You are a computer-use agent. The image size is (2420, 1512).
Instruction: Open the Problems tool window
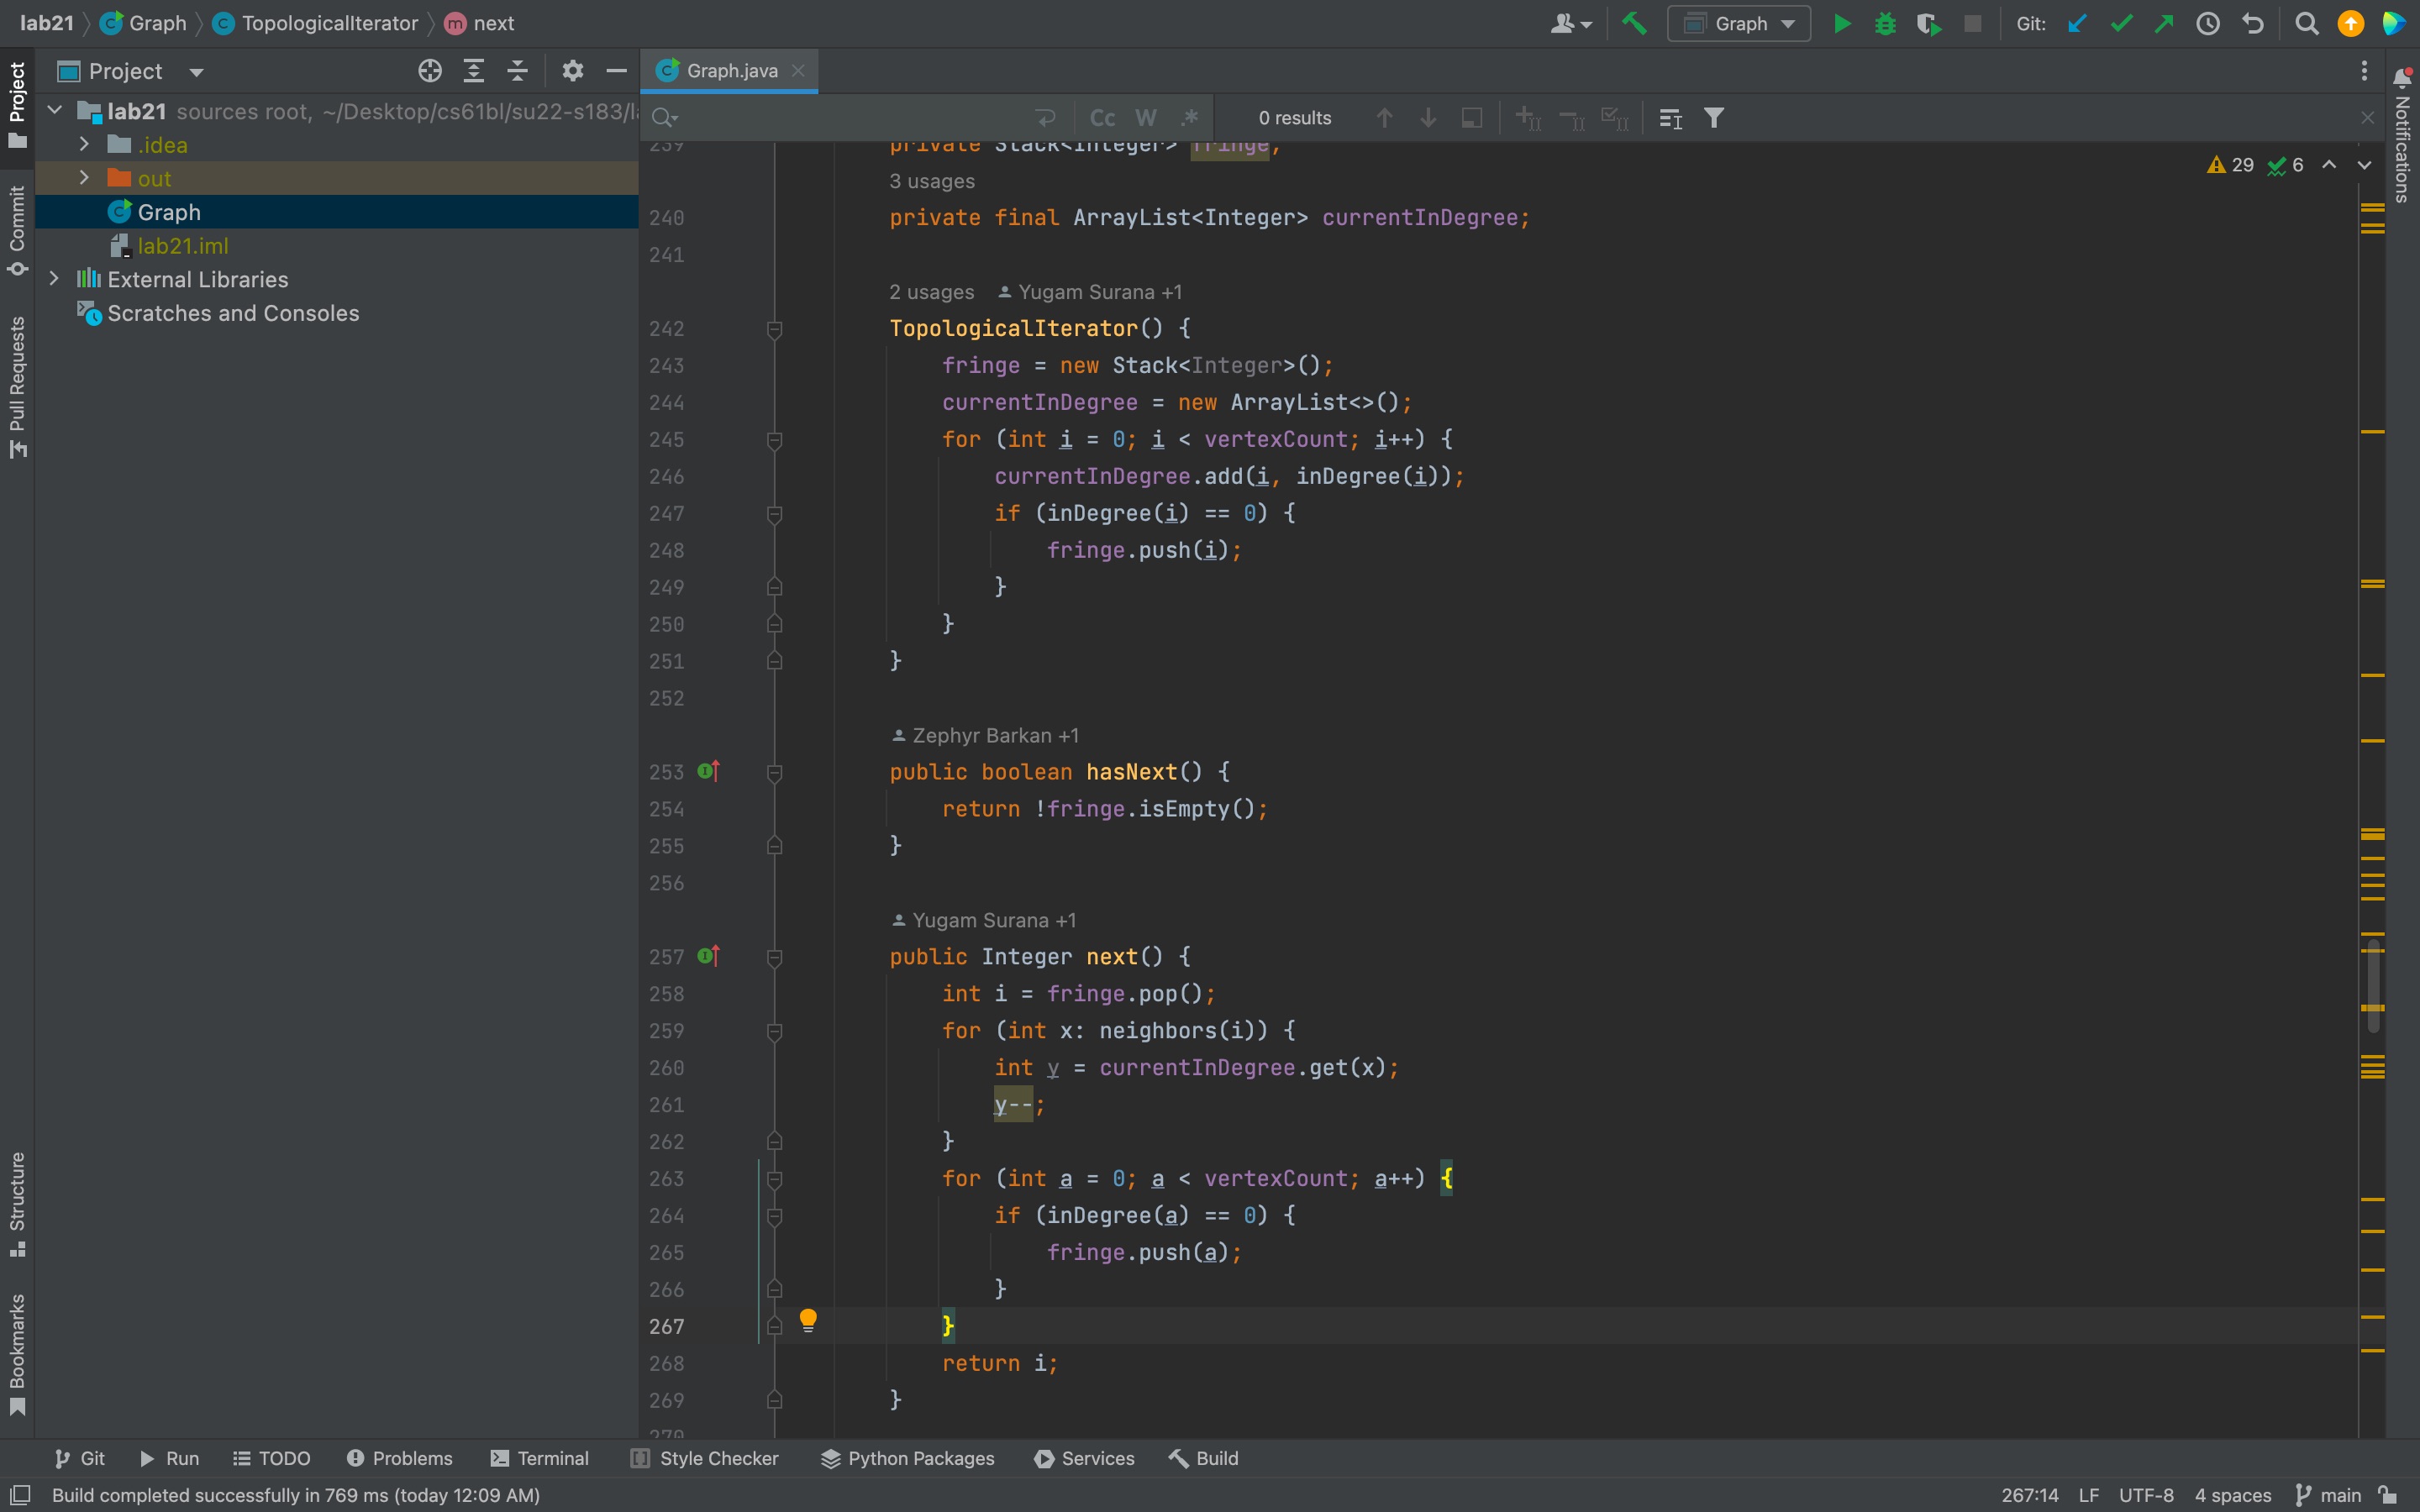tap(400, 1458)
